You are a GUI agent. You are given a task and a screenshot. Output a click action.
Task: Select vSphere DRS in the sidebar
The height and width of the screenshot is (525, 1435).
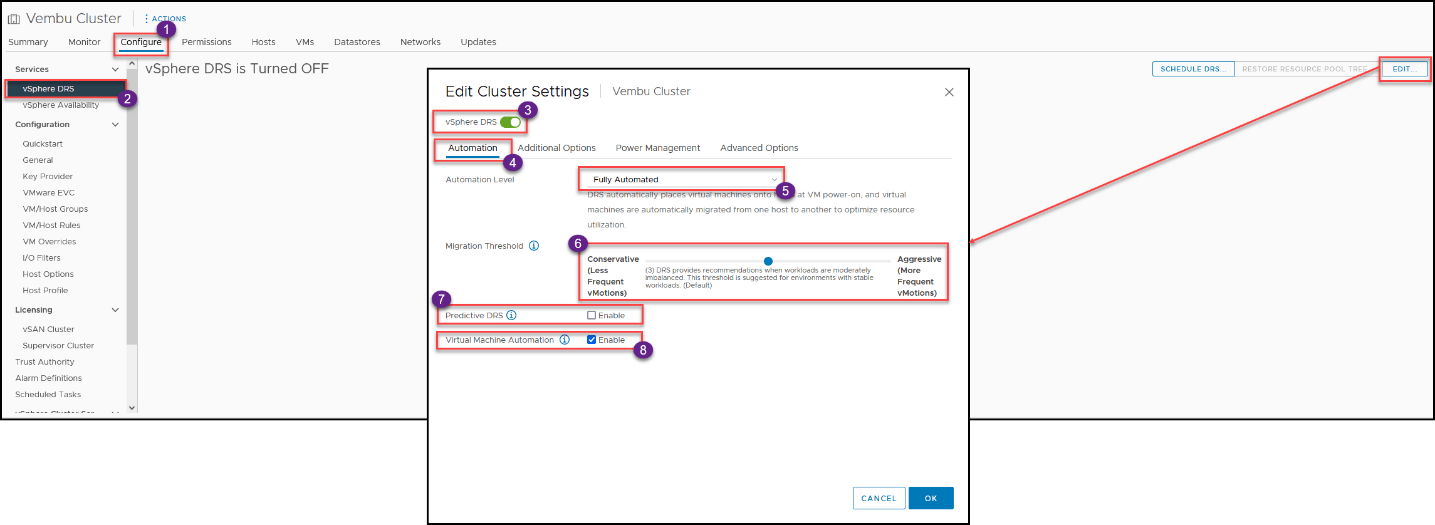[x=66, y=89]
